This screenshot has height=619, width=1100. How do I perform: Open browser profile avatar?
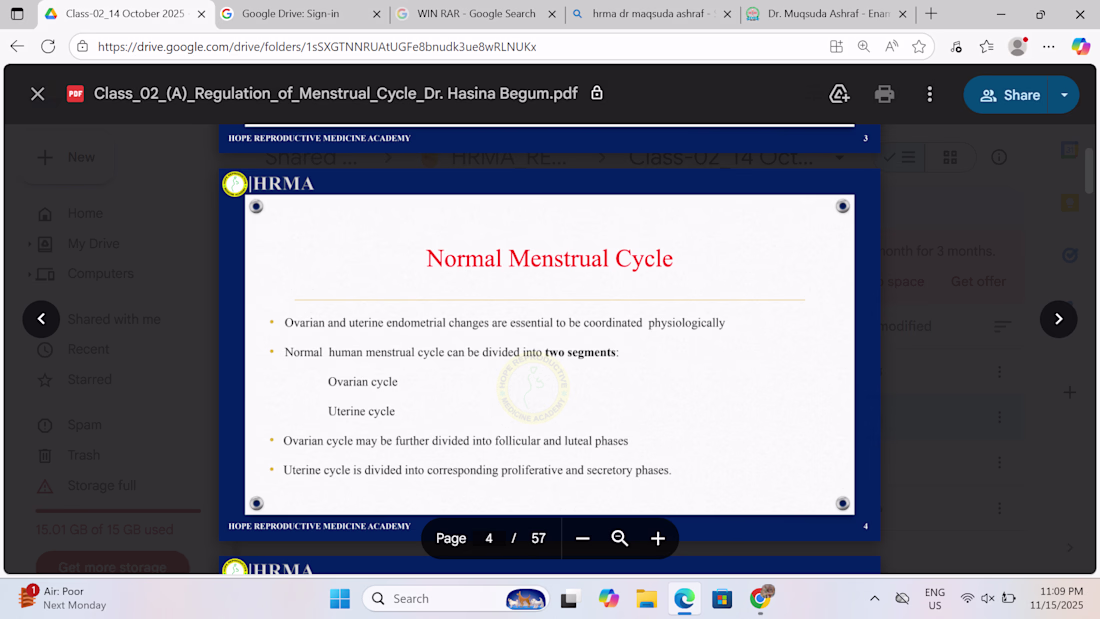click(x=1018, y=46)
